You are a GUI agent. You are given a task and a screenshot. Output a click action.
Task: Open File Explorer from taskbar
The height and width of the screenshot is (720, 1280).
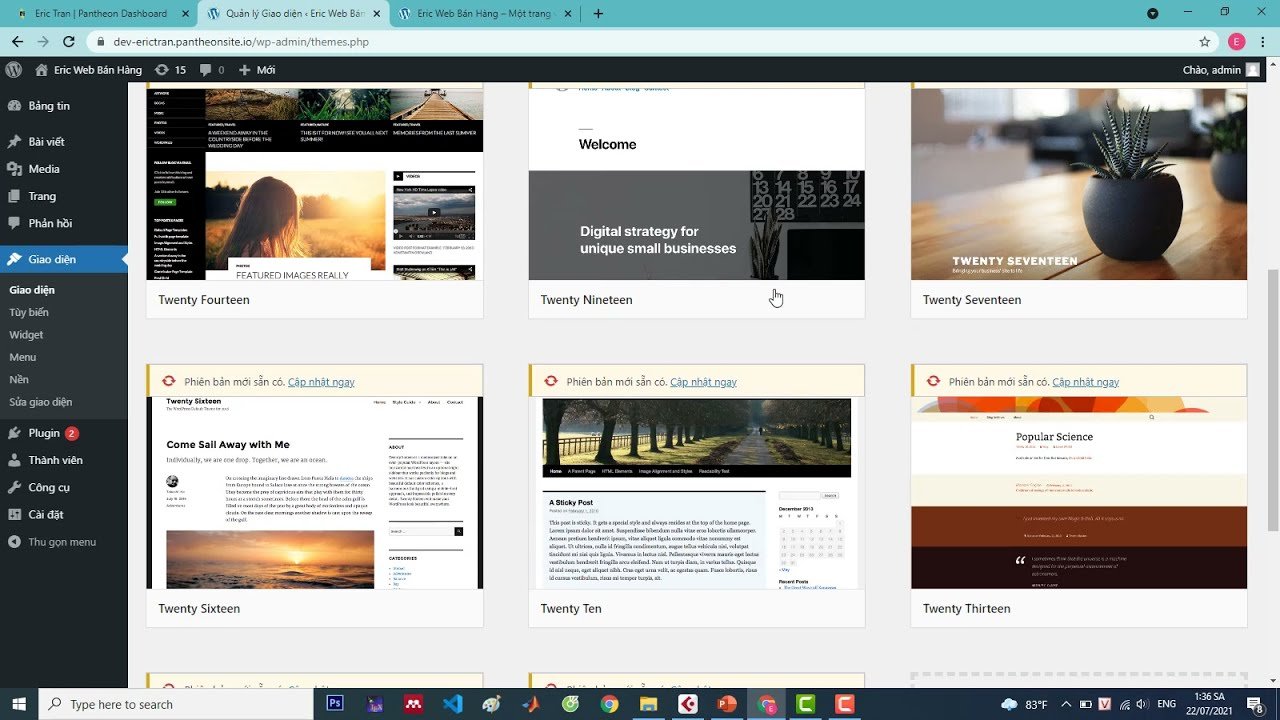[648, 704]
